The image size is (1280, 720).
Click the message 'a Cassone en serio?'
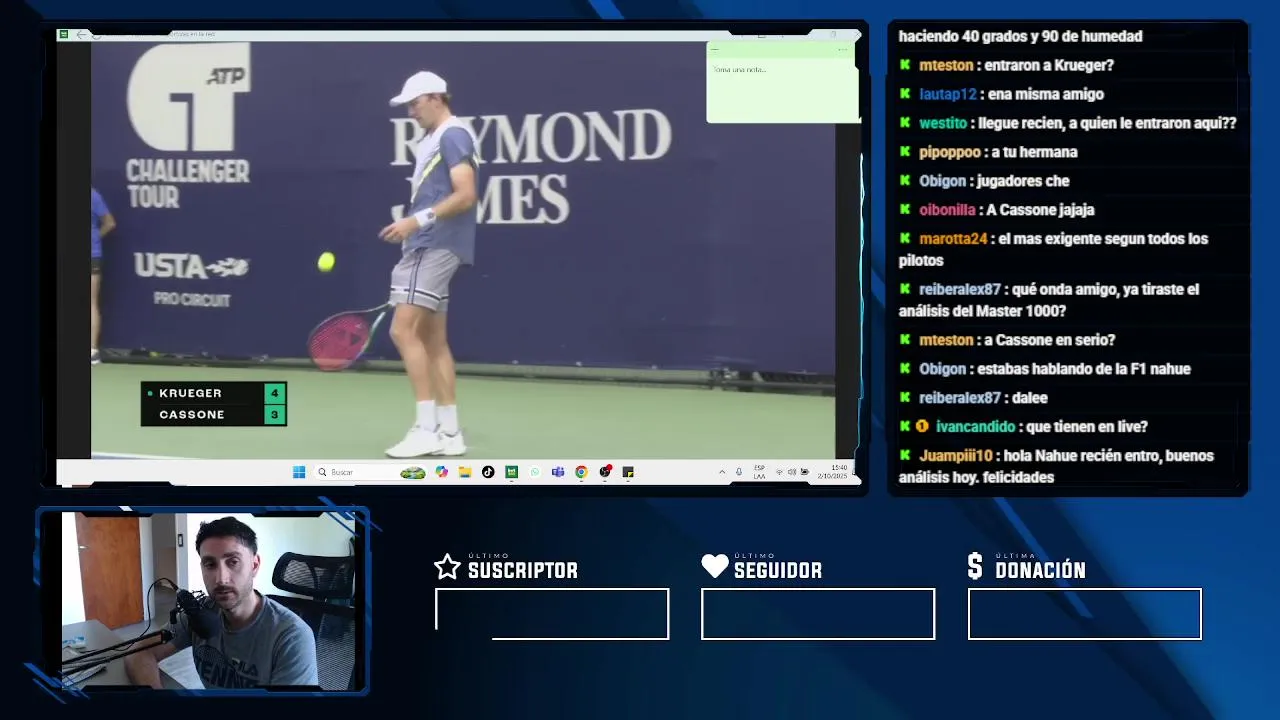pyautogui.click(x=1049, y=340)
